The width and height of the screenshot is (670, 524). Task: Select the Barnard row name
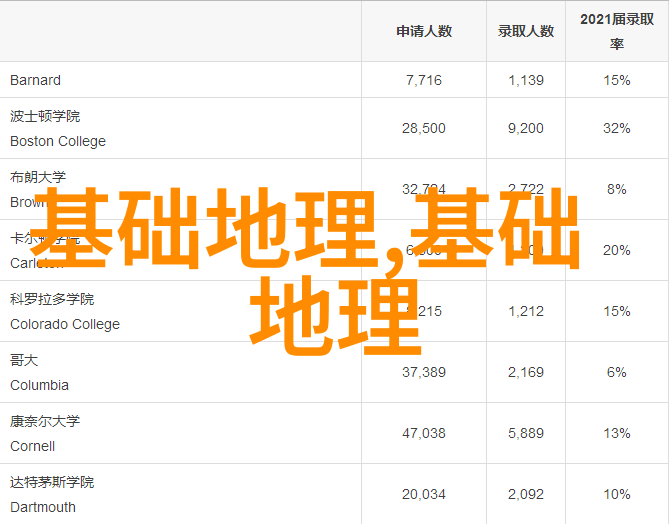tap(35, 80)
